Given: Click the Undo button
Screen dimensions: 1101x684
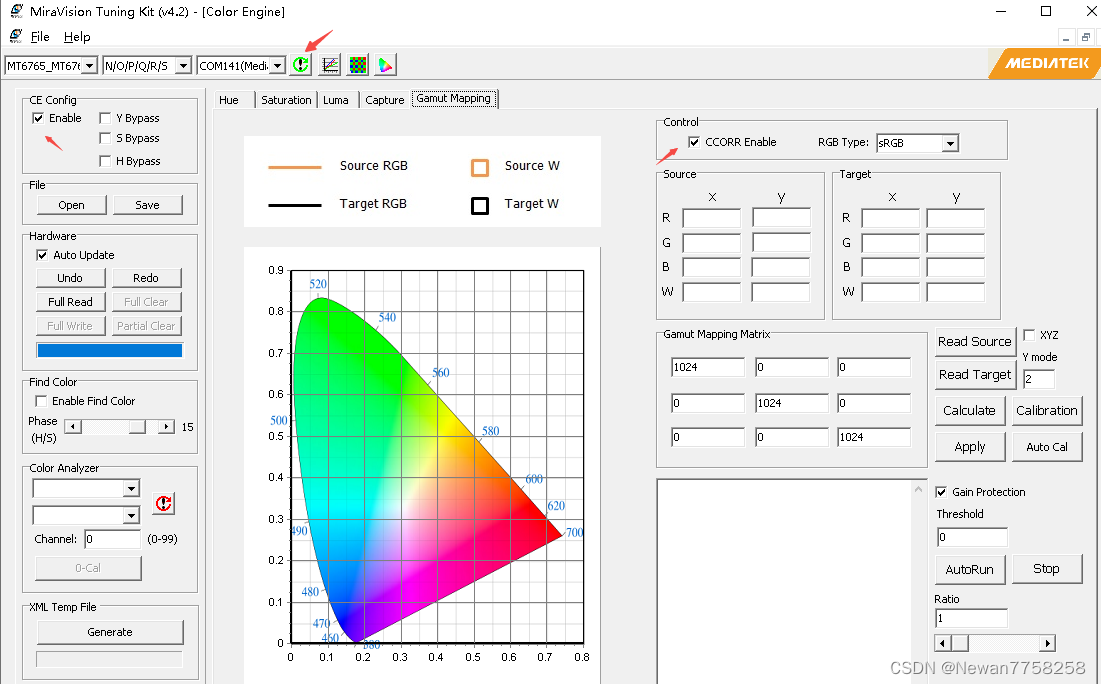Looking at the screenshot, I should pyautogui.click(x=70, y=278).
